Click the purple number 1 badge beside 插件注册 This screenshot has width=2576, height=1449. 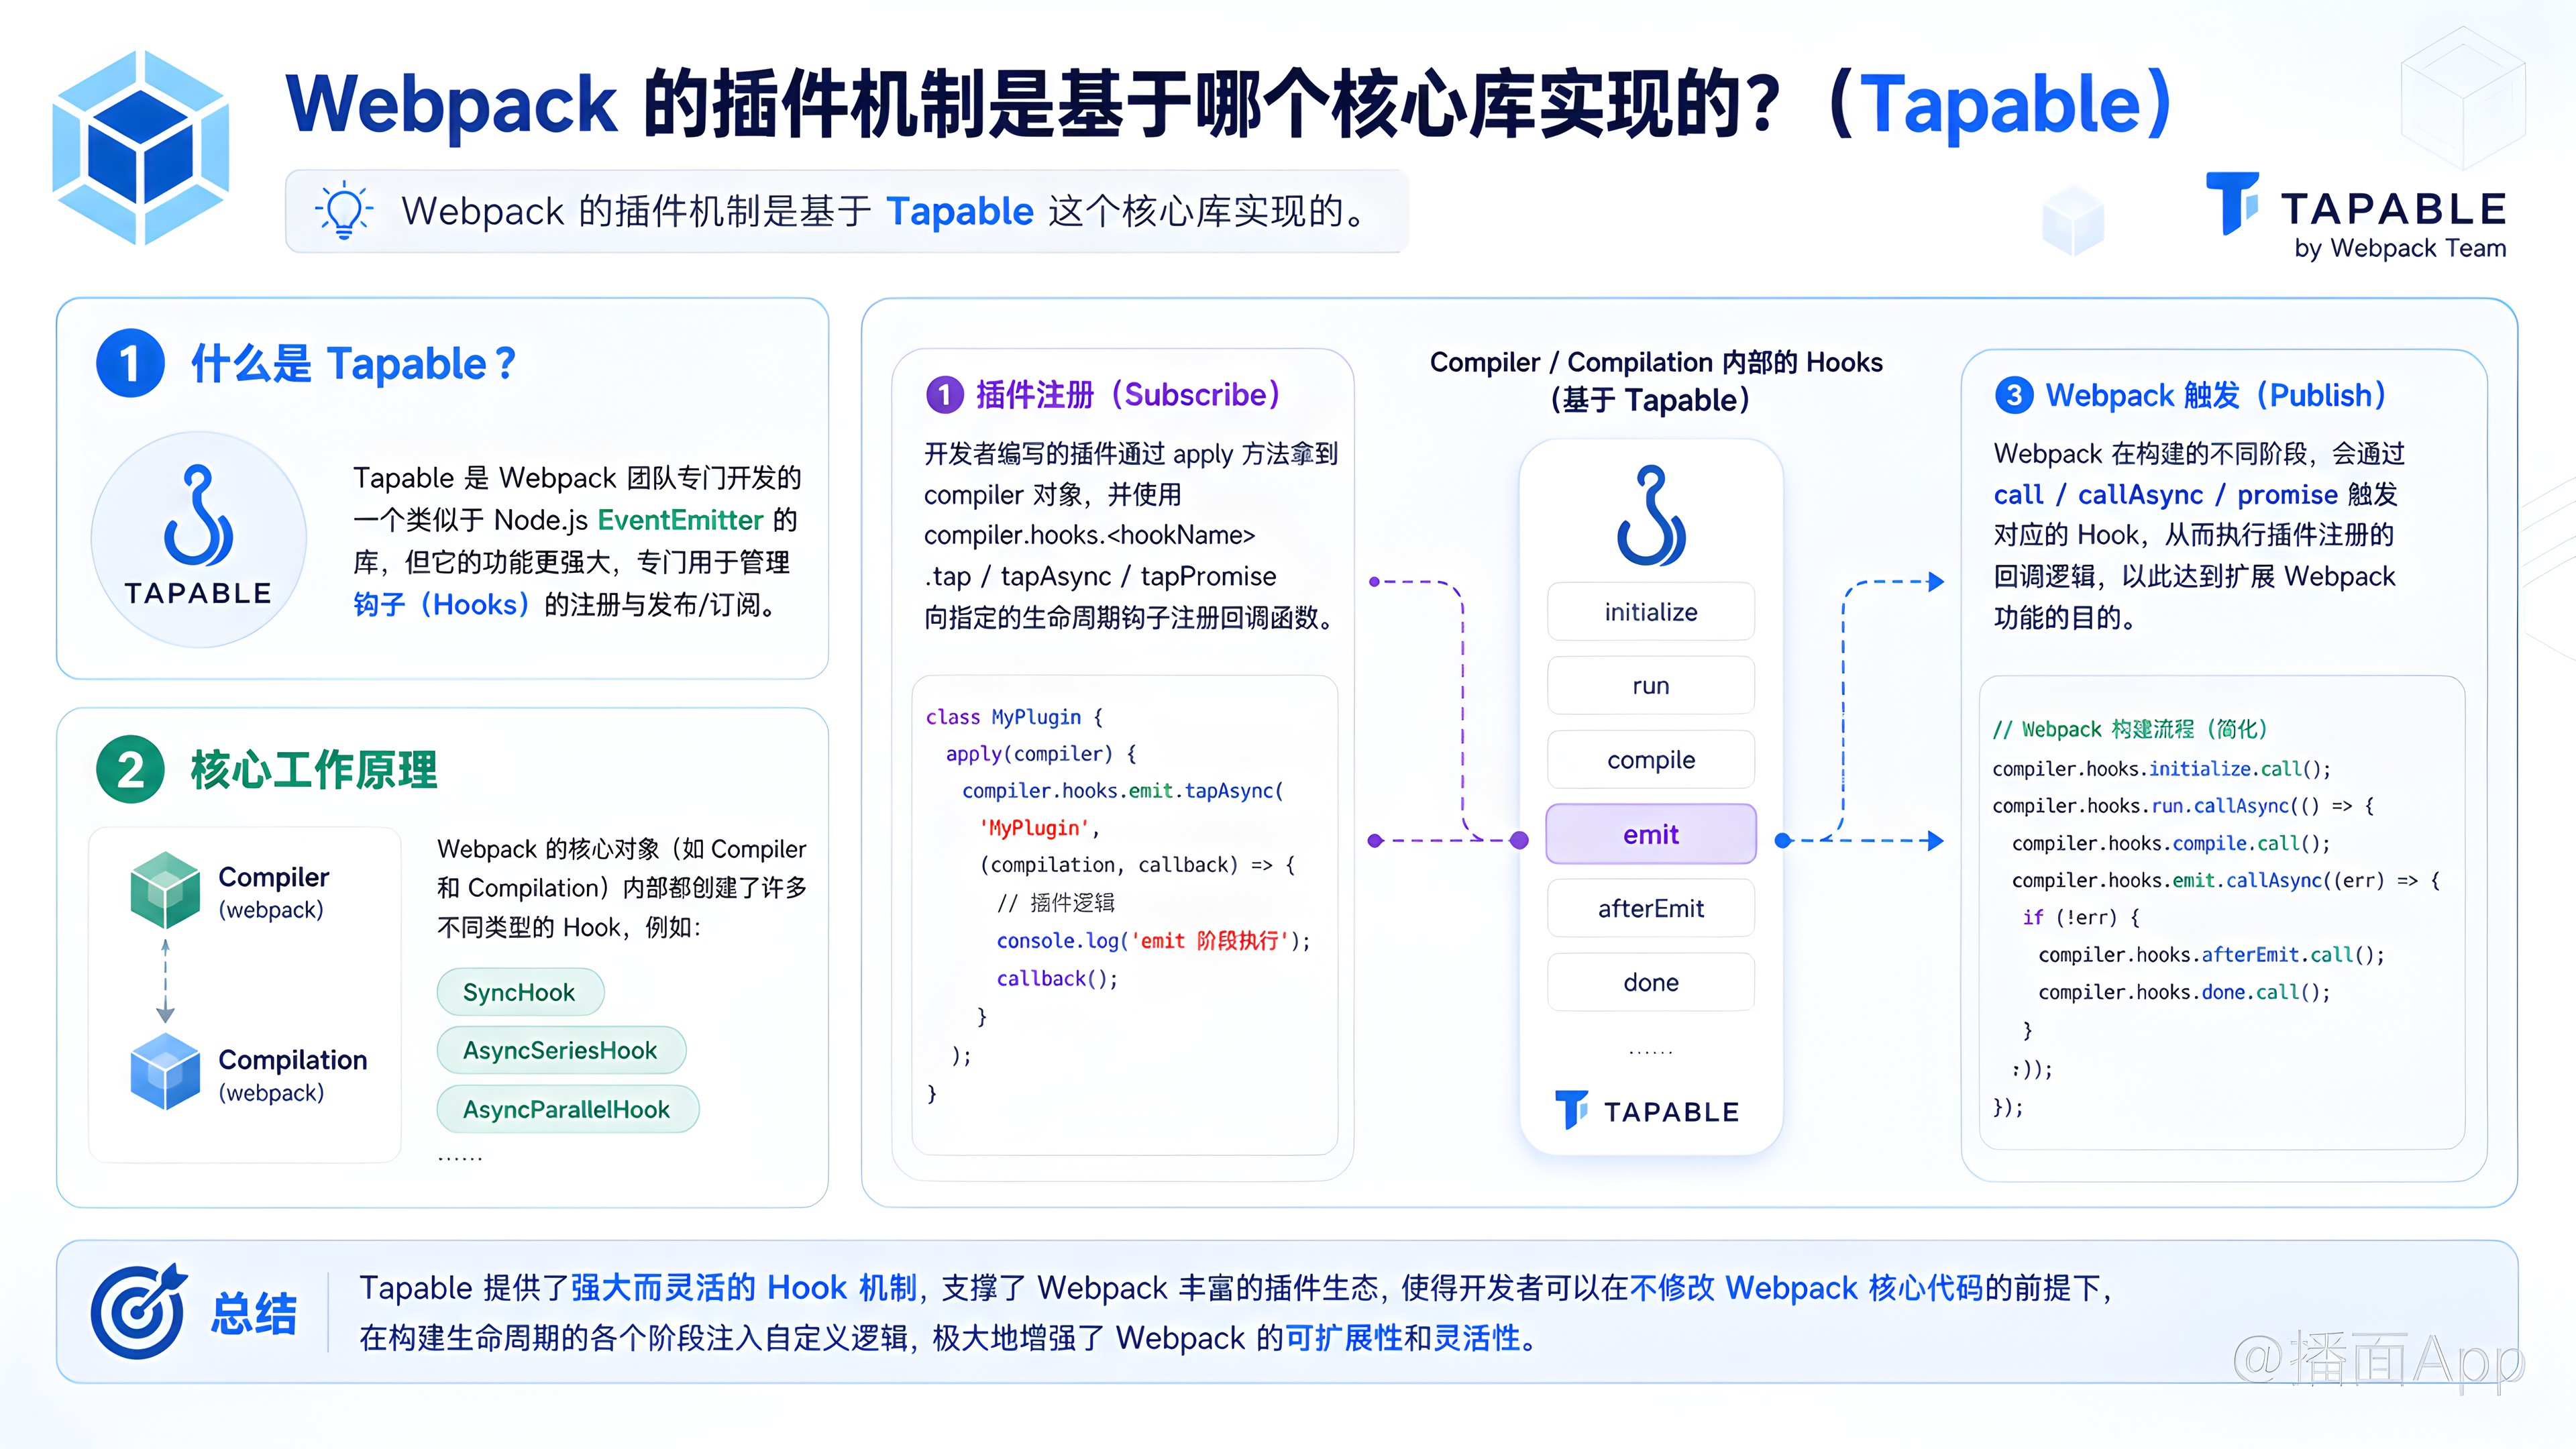pos(944,395)
